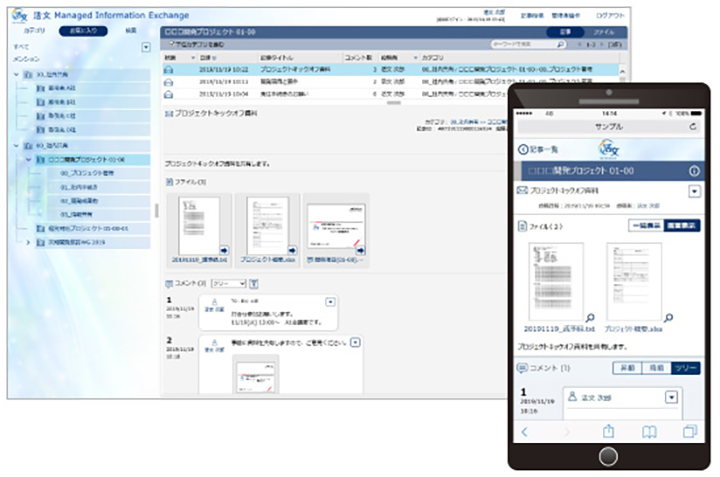Screen dimensions: 720x477
Task: Reload page with phone refresh icon
Action: [694, 128]
